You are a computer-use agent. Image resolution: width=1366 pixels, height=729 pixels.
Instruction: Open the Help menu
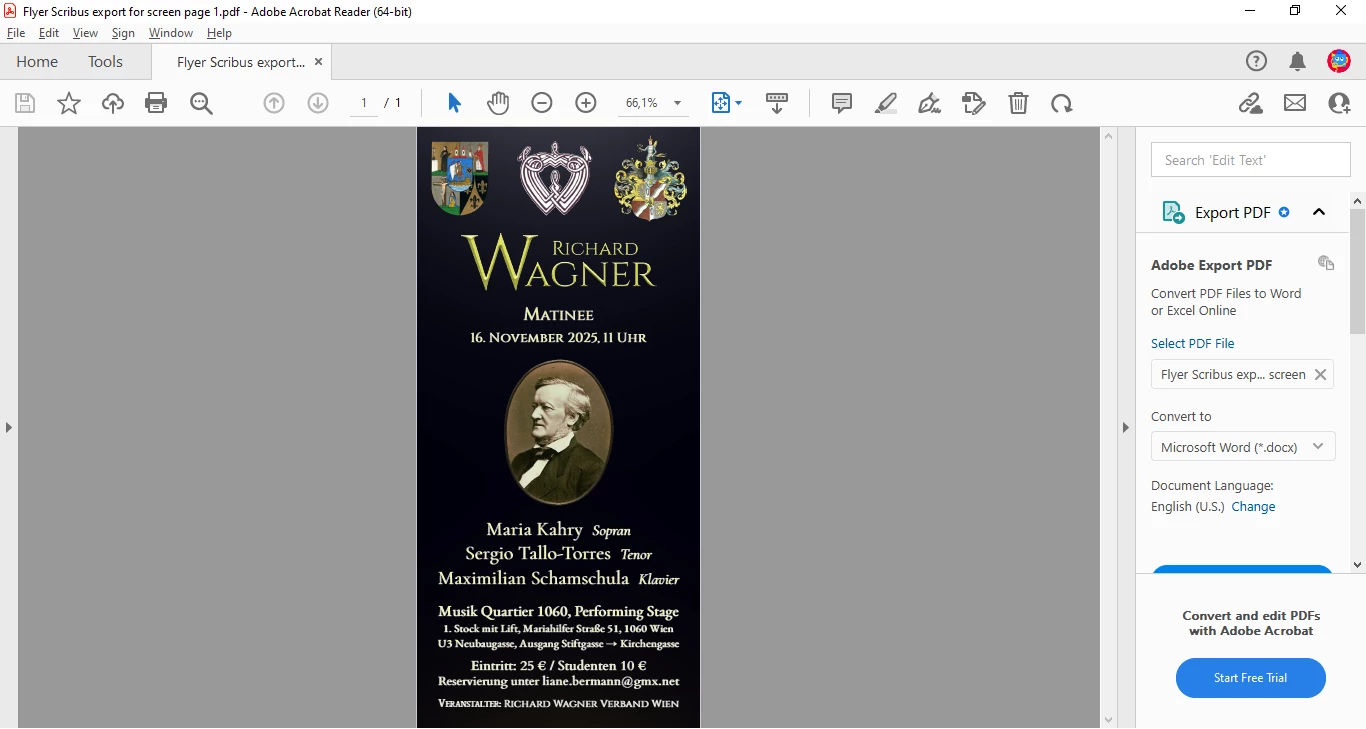pyautogui.click(x=219, y=33)
